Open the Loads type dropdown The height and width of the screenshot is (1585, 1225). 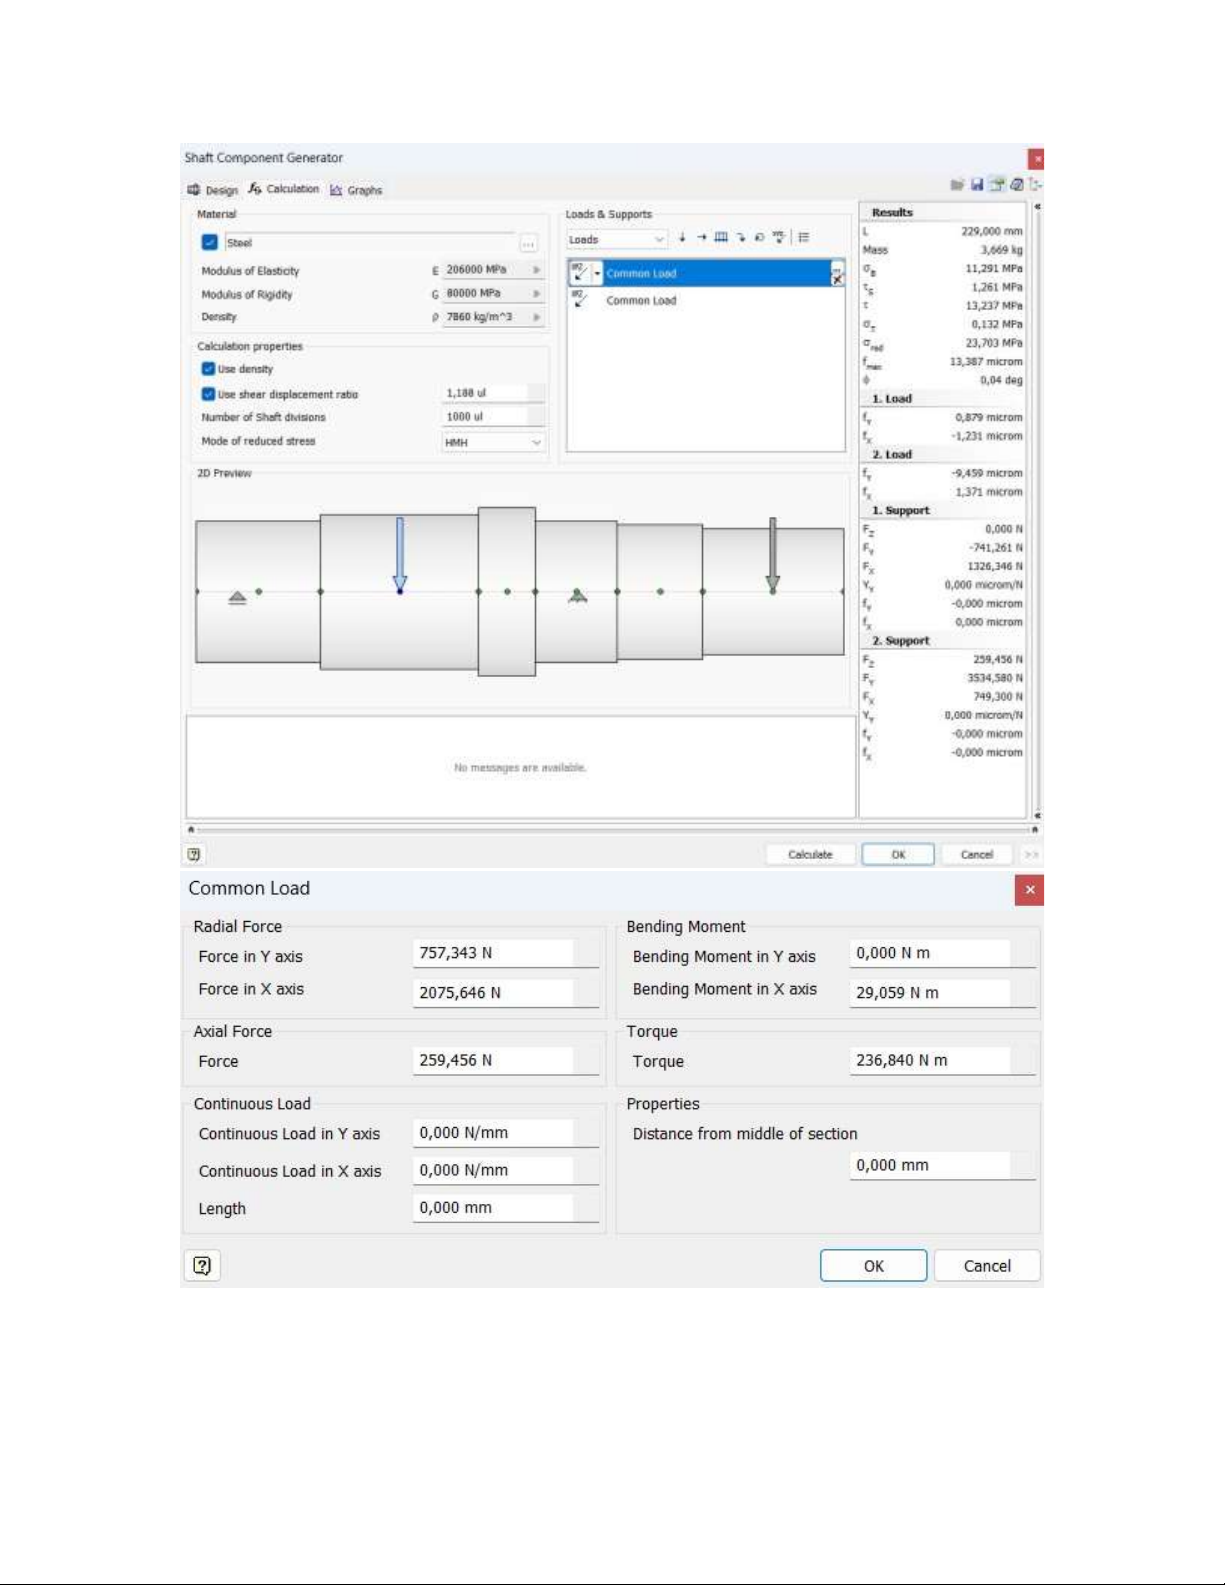pyautogui.click(x=617, y=240)
